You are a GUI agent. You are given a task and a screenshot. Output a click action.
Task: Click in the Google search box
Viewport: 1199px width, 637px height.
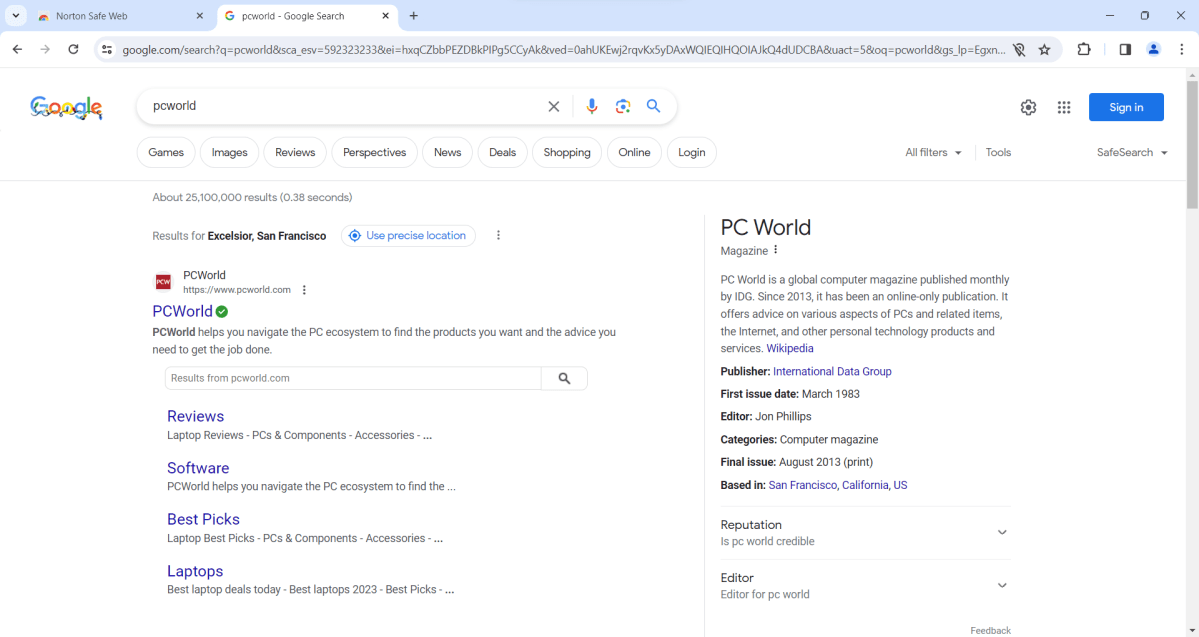tap(344, 106)
